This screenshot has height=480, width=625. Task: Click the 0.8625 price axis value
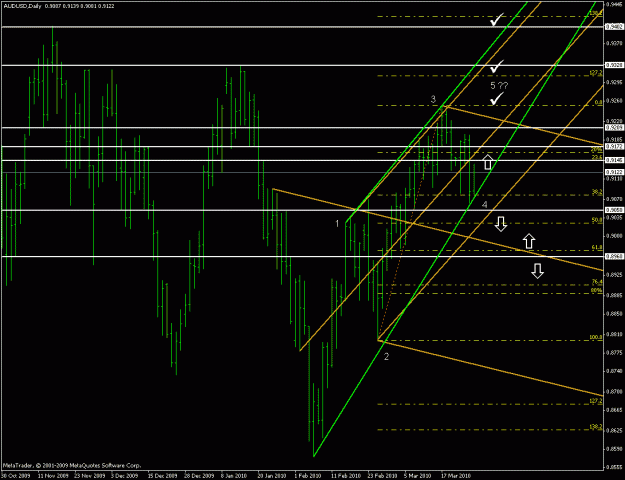613,430
